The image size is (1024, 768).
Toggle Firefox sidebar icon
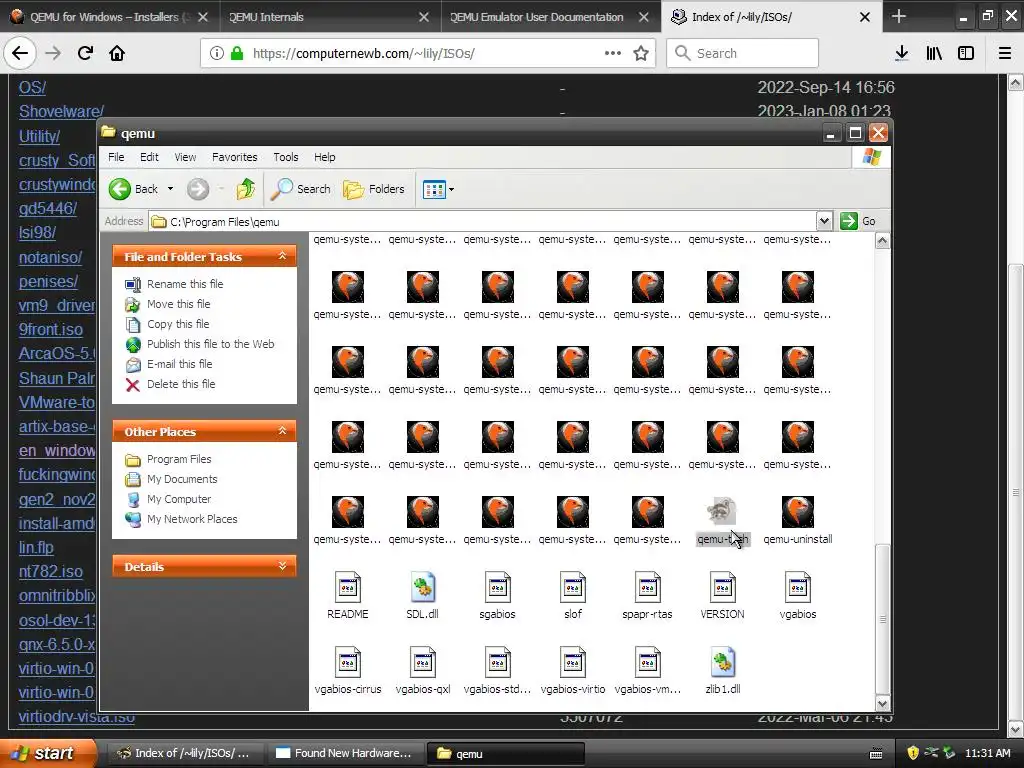(x=966, y=53)
